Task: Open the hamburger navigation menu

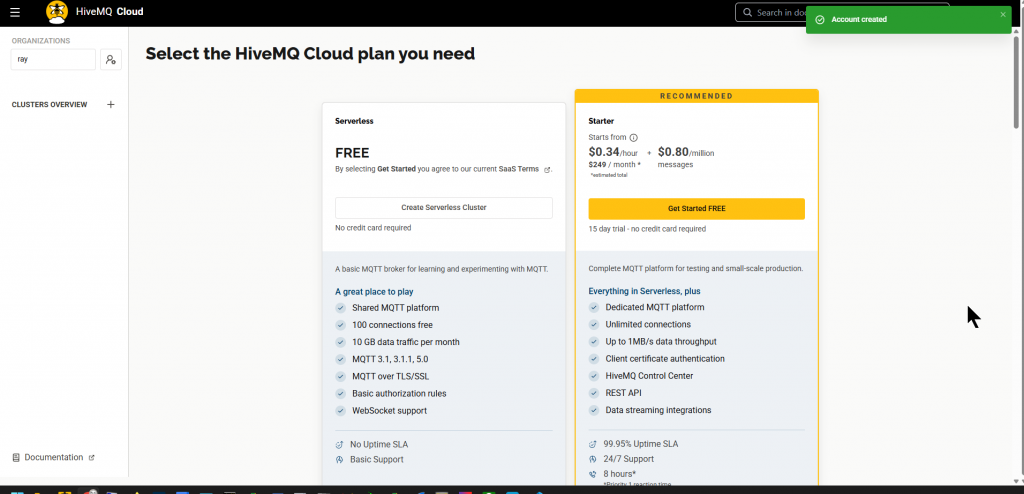Action: coord(14,13)
